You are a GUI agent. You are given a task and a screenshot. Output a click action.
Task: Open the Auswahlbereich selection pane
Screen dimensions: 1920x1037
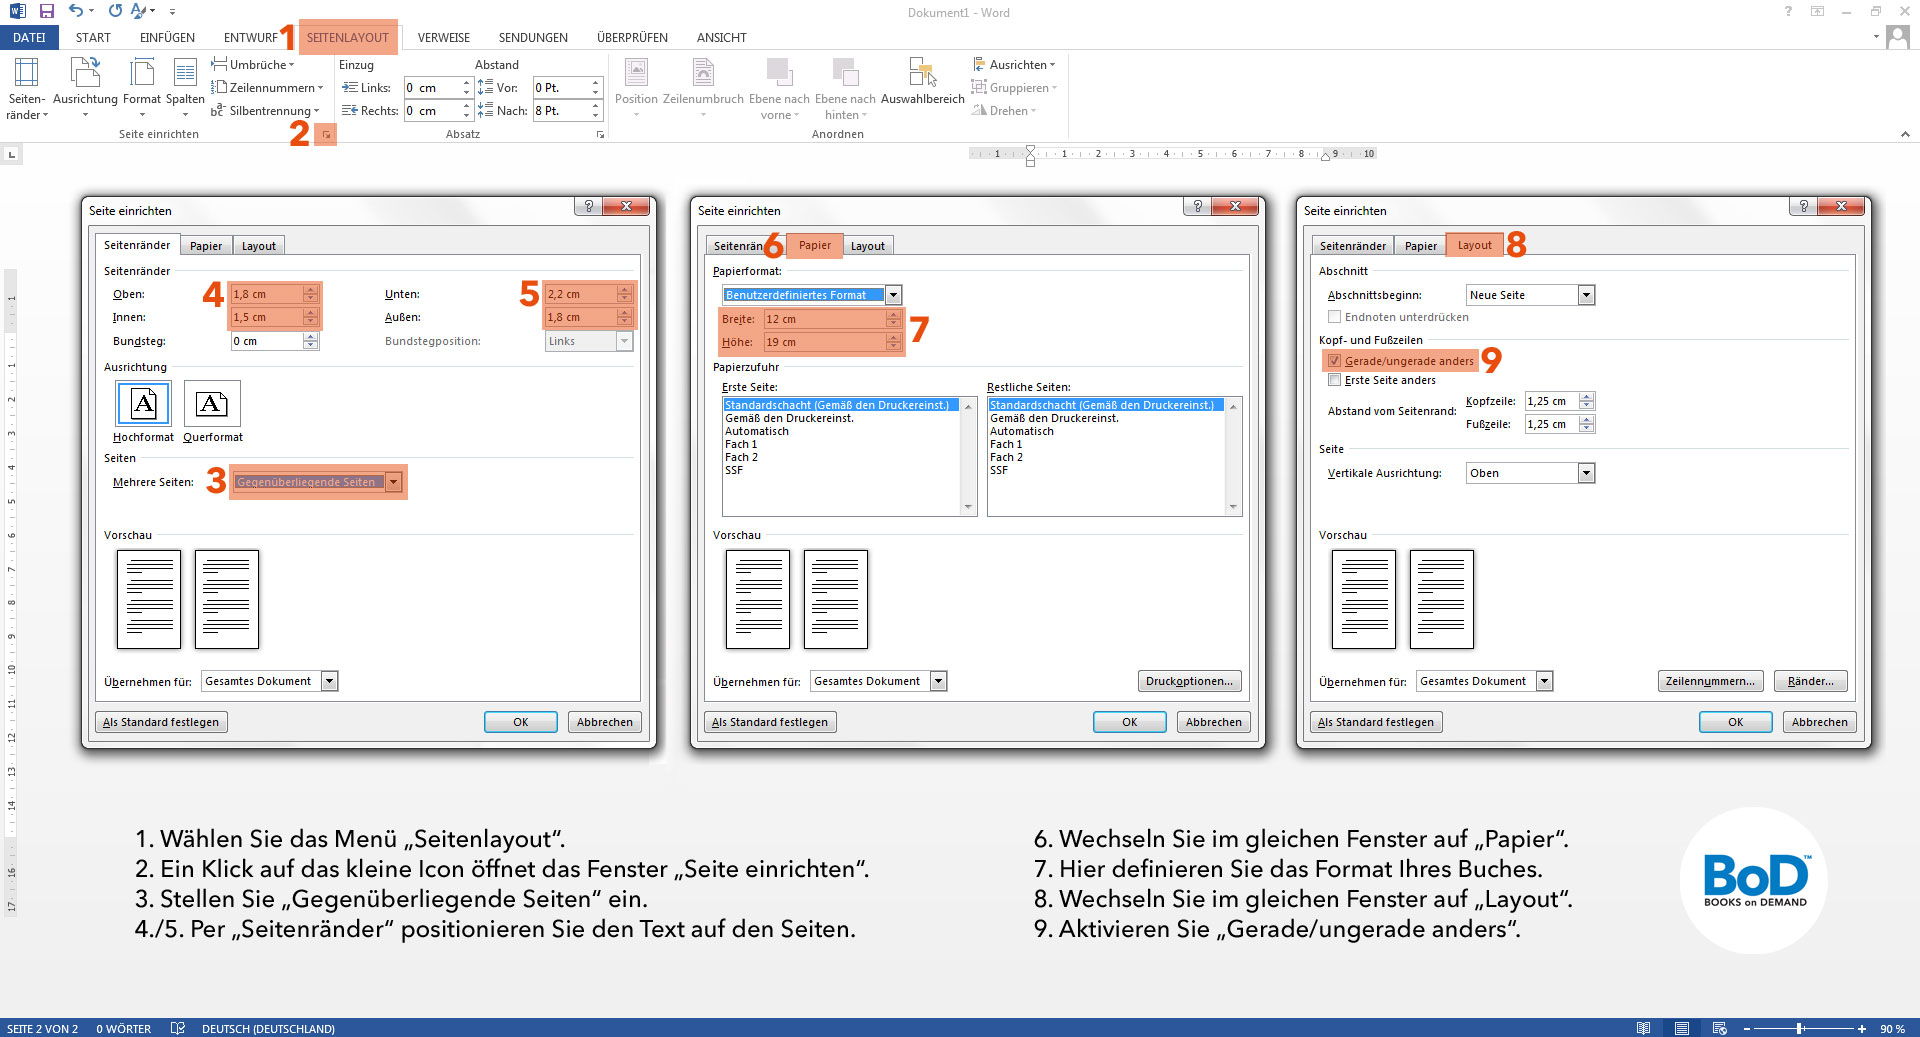922,82
